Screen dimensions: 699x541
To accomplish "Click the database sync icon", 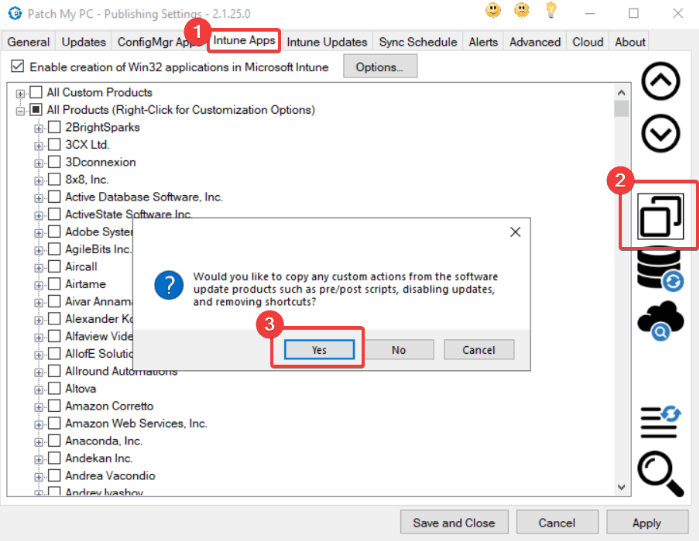I will click(x=660, y=270).
